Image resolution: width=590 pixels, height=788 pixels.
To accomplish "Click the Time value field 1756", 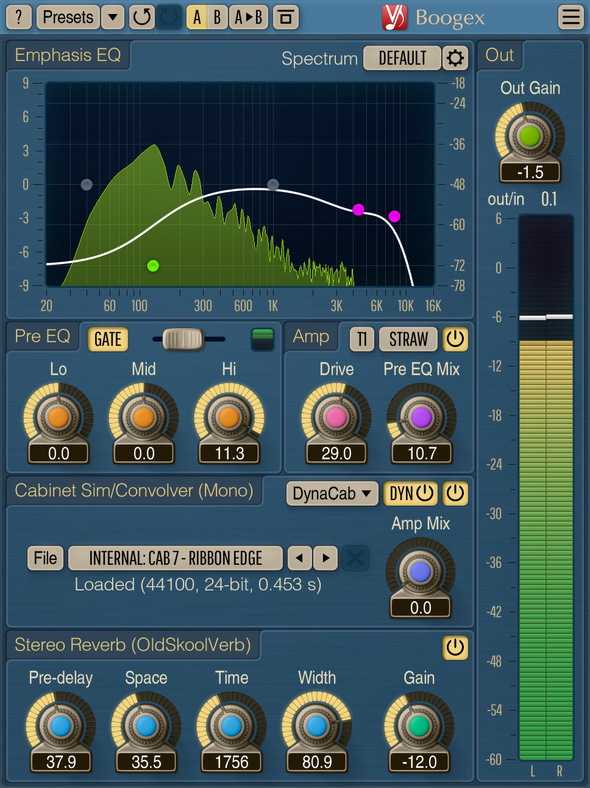I will click(x=231, y=762).
